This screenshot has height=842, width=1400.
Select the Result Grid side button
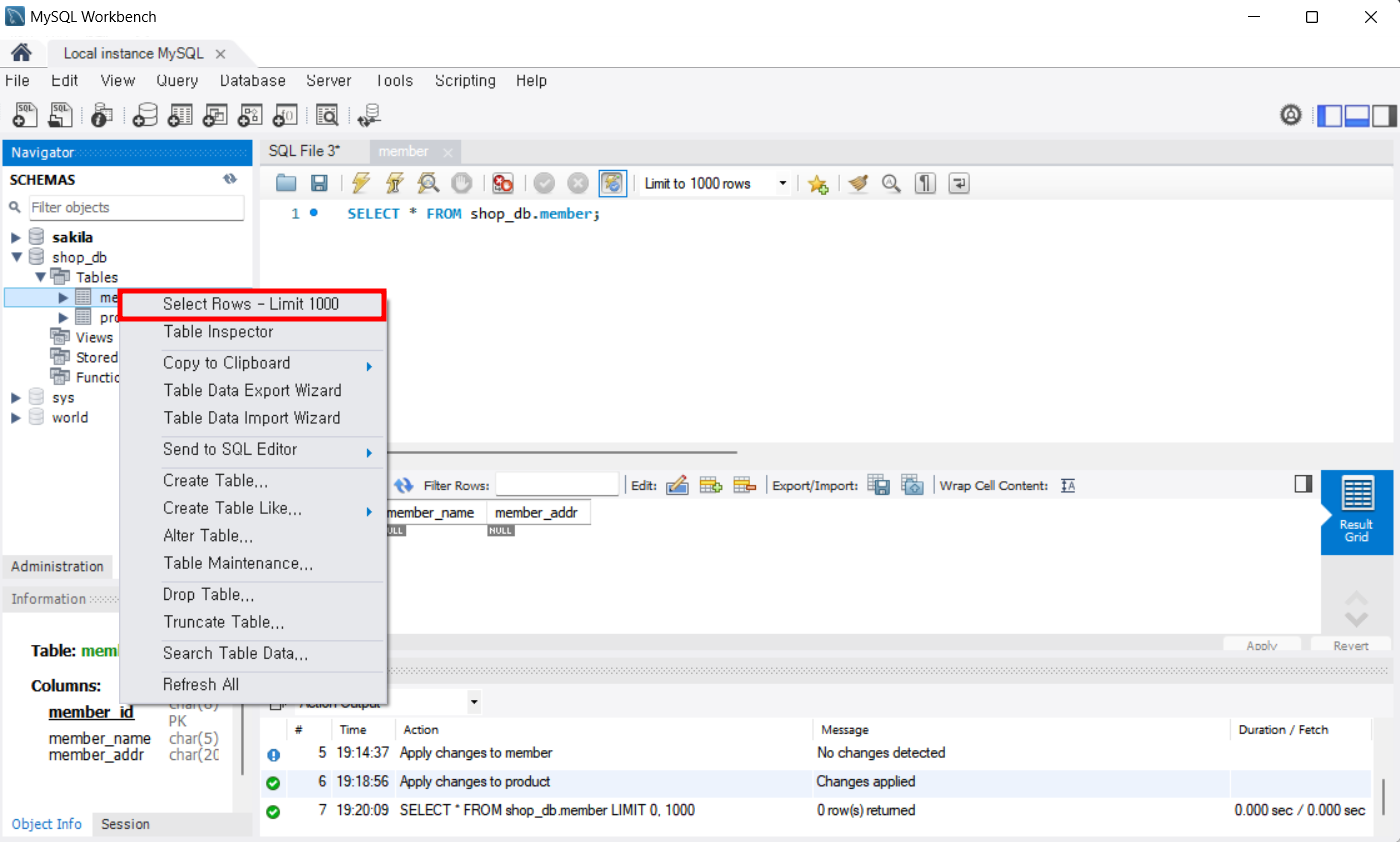1356,512
